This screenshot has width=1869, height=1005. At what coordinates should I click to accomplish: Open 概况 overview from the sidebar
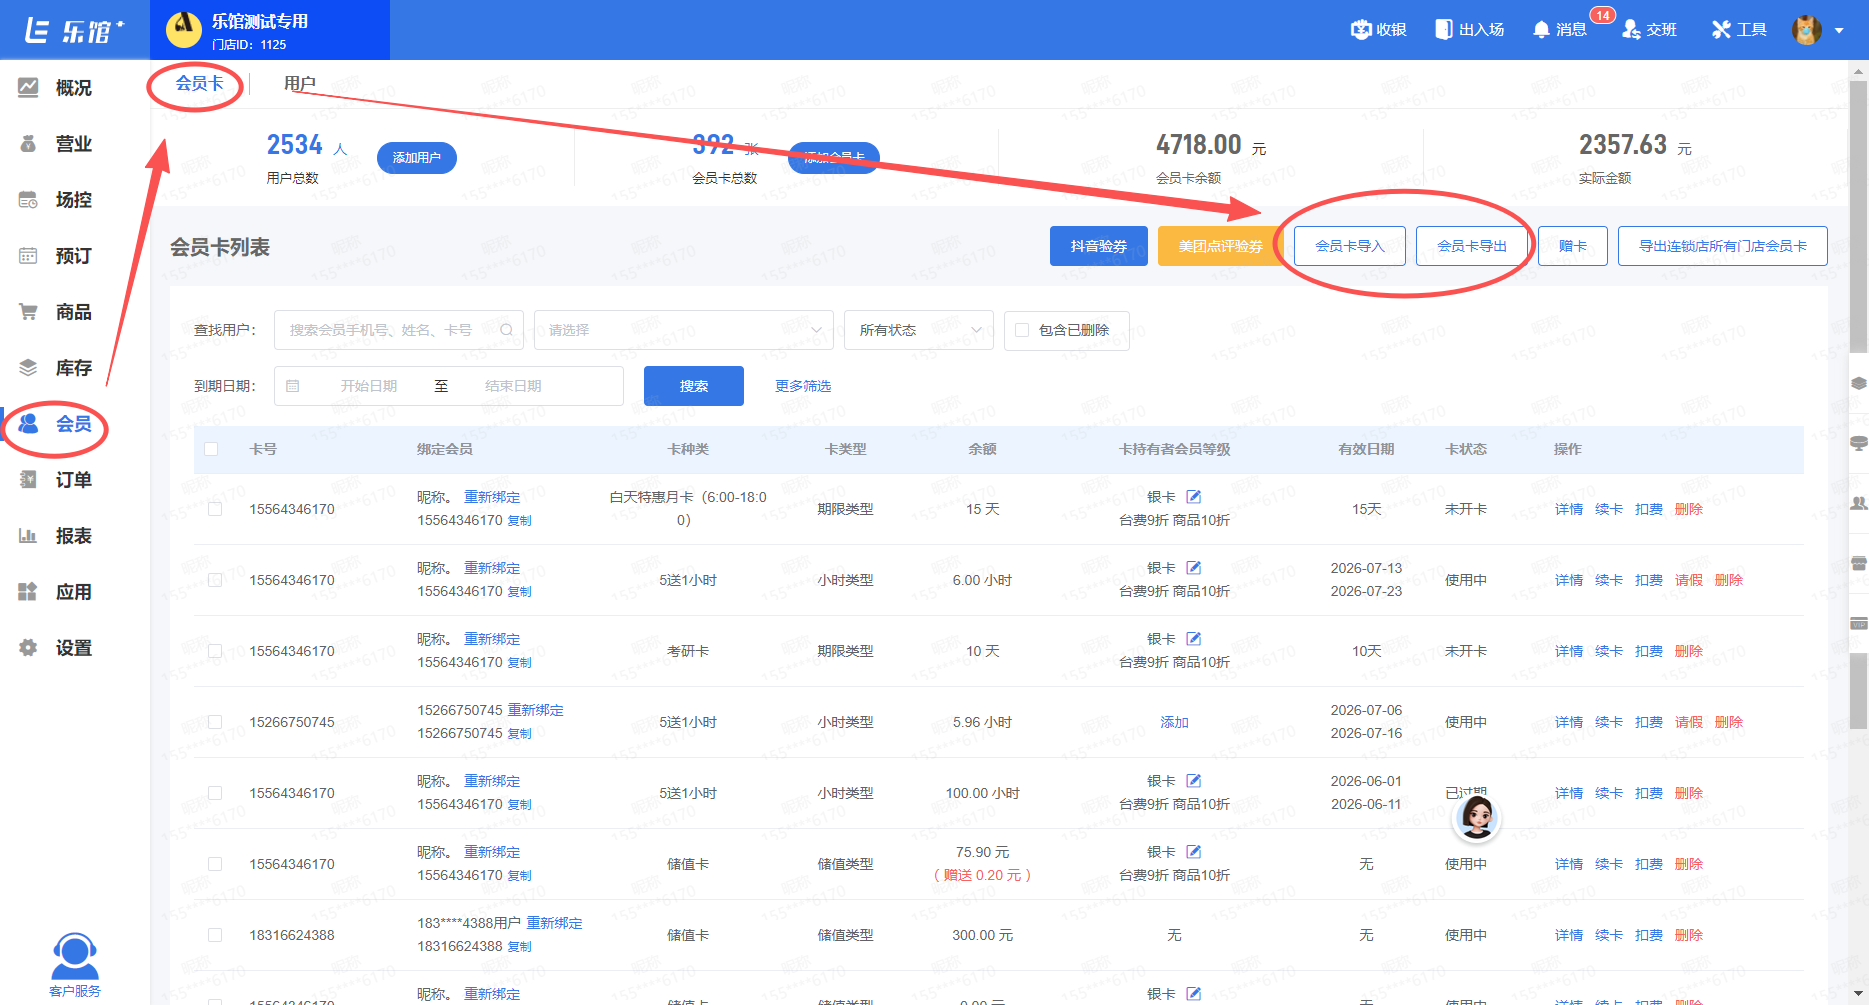[x=74, y=88]
